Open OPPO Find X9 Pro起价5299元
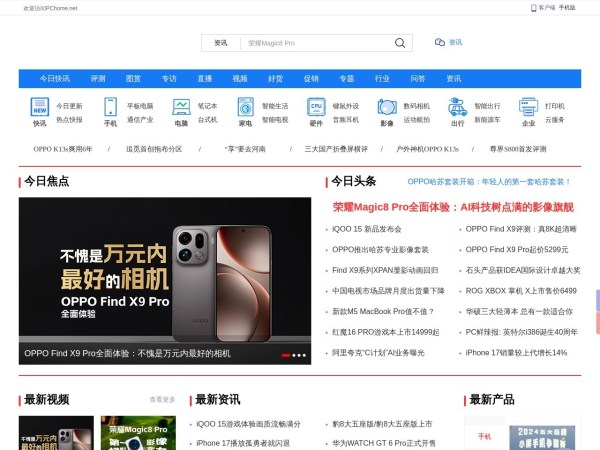This screenshot has width=600, height=450. 517,249
